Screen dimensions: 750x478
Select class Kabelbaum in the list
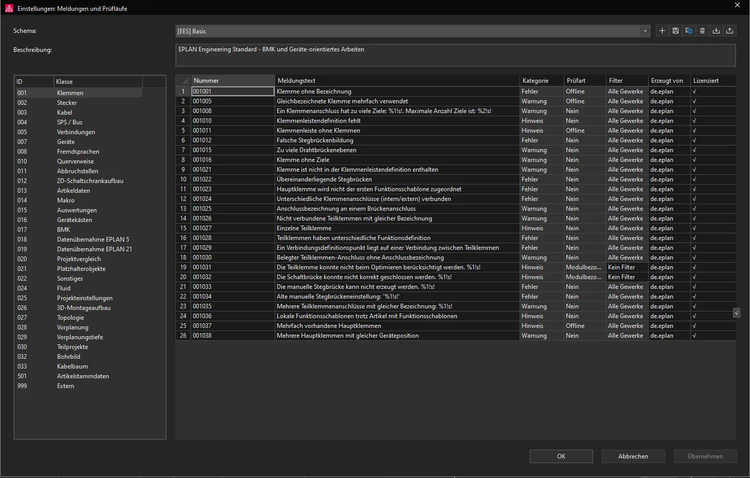point(71,366)
